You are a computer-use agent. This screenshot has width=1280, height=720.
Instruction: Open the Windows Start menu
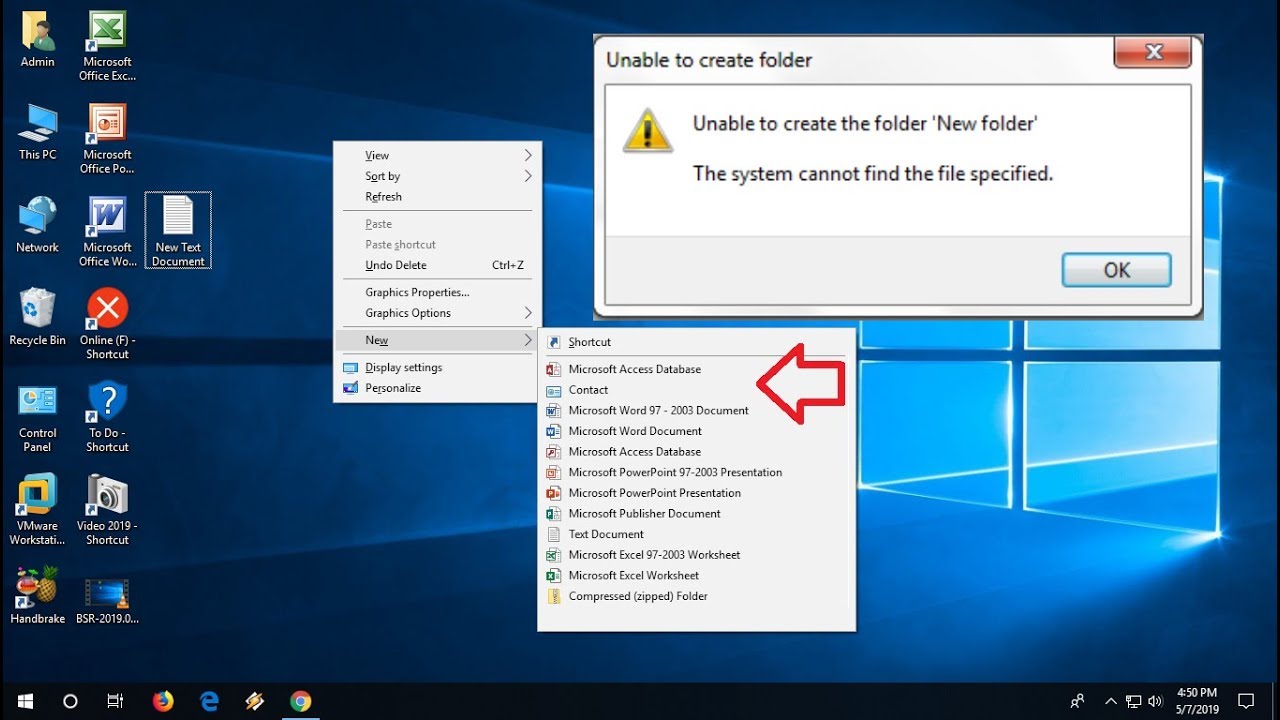point(25,701)
